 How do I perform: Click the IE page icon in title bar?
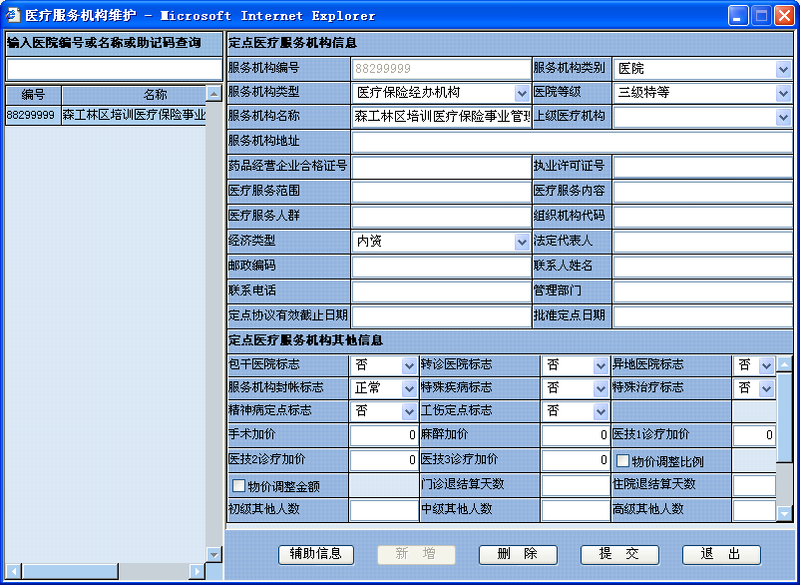12,15
